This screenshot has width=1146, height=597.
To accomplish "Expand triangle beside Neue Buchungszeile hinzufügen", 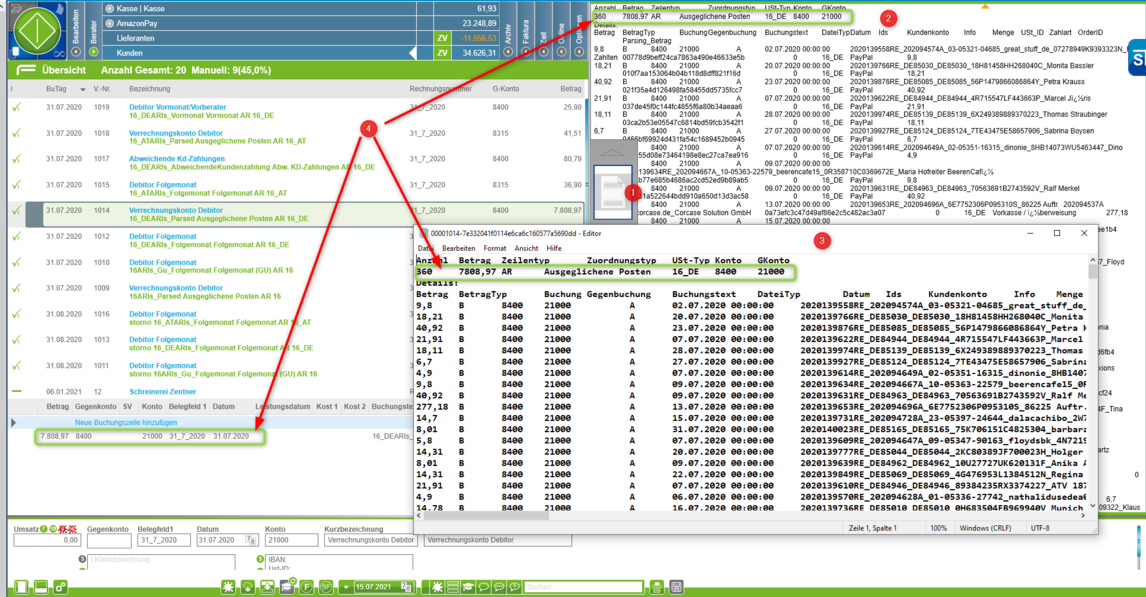I will click(x=13, y=422).
